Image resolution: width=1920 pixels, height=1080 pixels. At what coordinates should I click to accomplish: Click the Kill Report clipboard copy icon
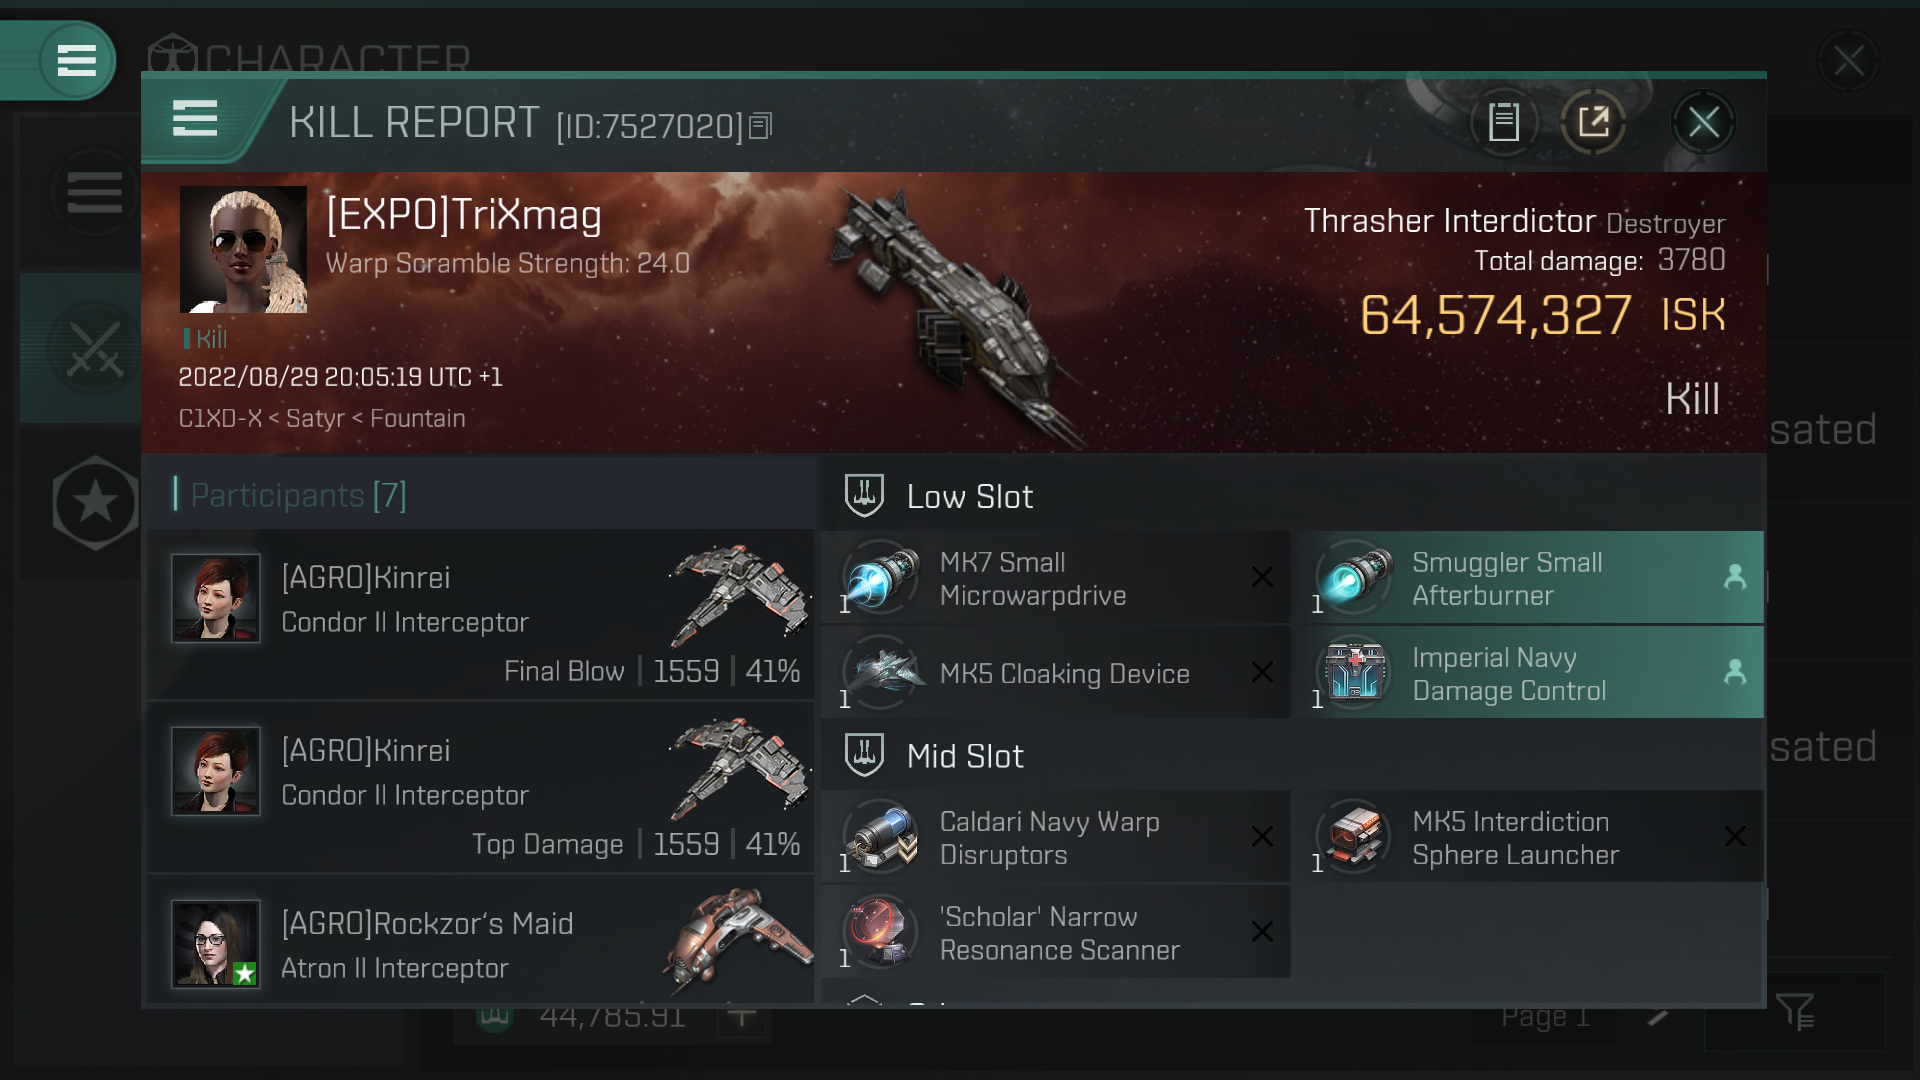click(x=1503, y=121)
